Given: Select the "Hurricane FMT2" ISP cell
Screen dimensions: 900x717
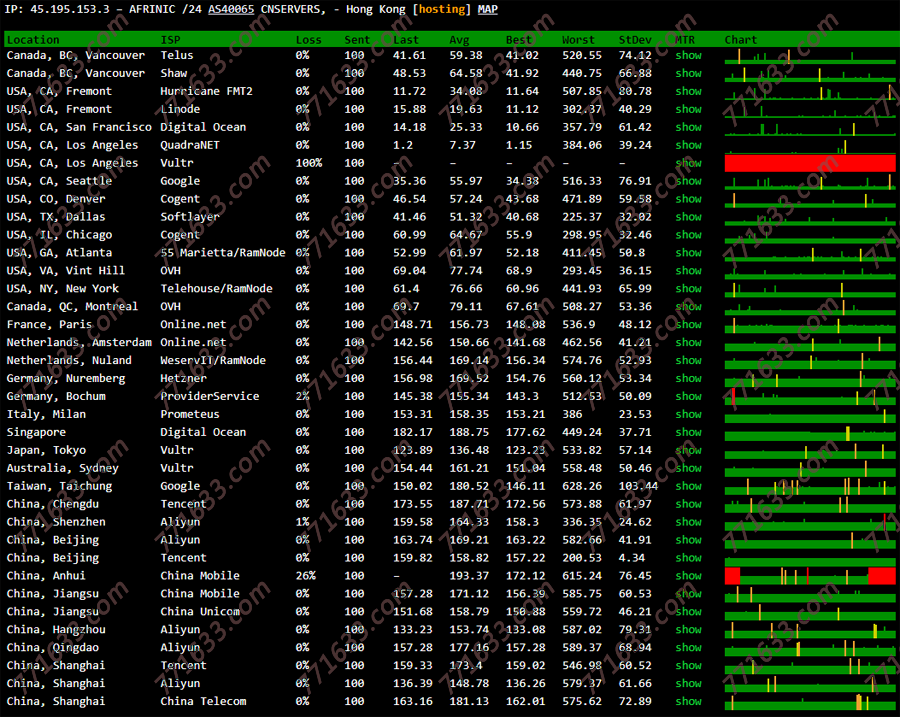Looking at the screenshot, I should pyautogui.click(x=206, y=91).
